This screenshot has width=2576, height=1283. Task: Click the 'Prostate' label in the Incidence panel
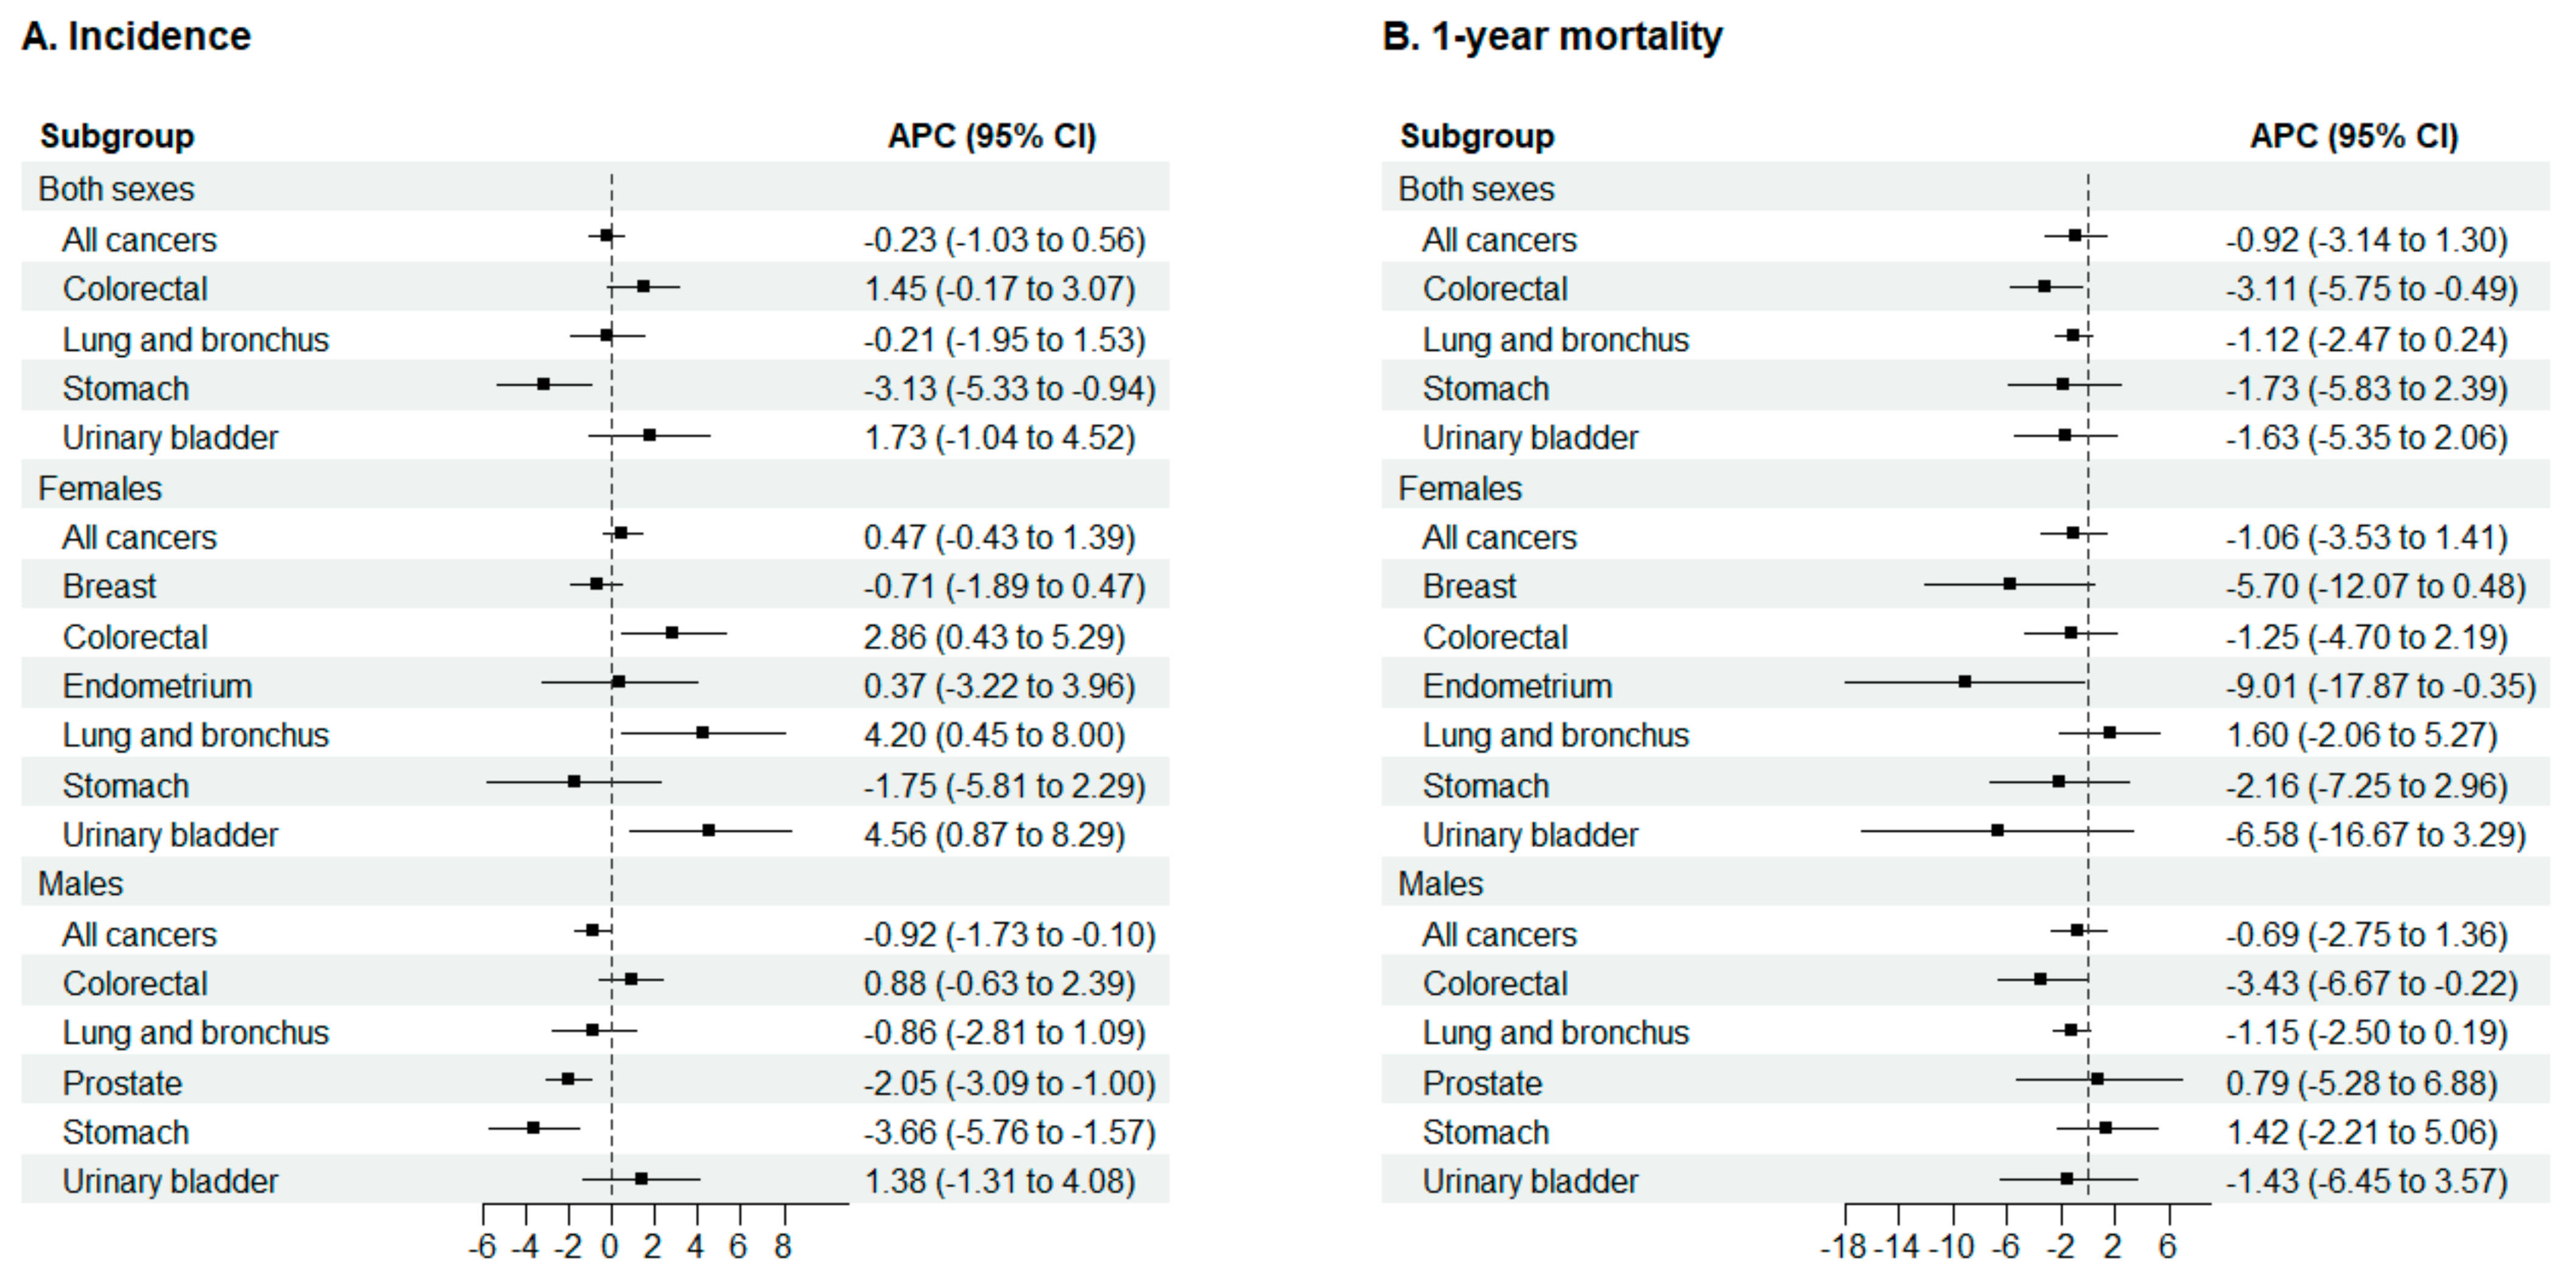click(x=122, y=1083)
